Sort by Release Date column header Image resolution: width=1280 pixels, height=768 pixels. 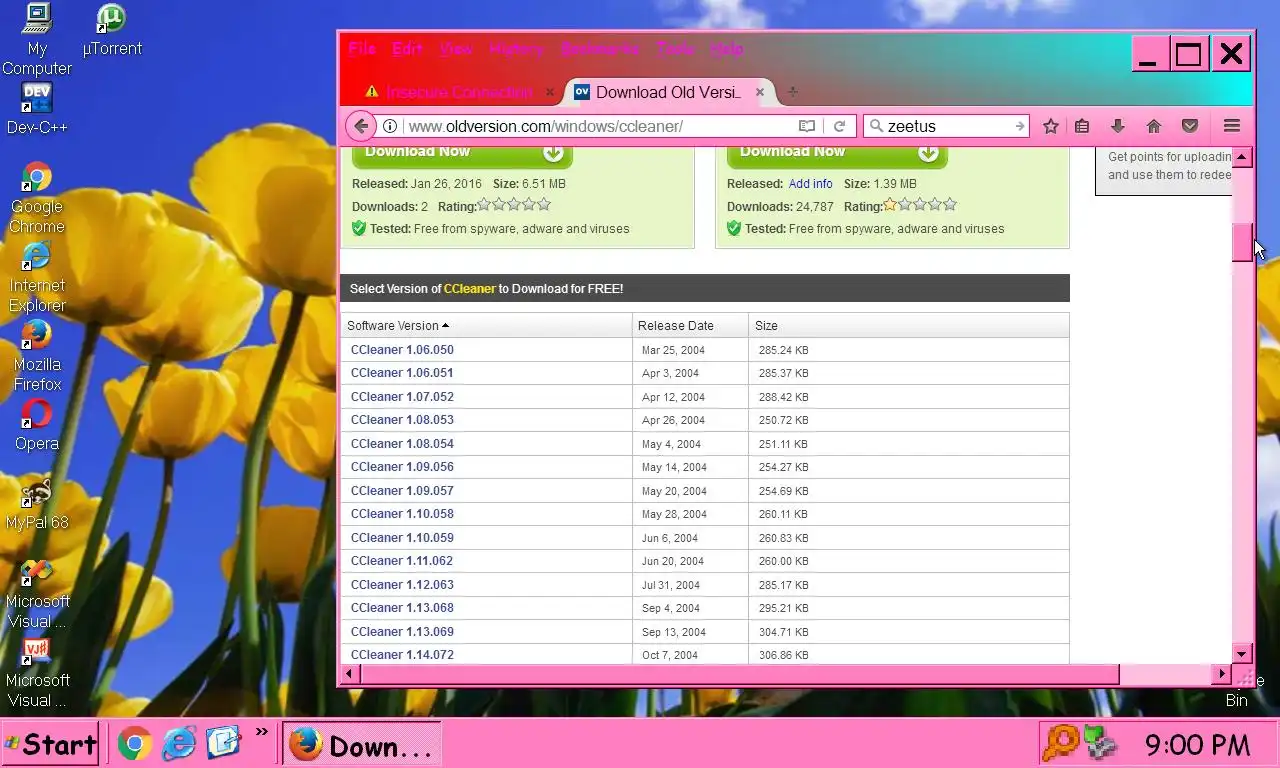tap(690, 325)
